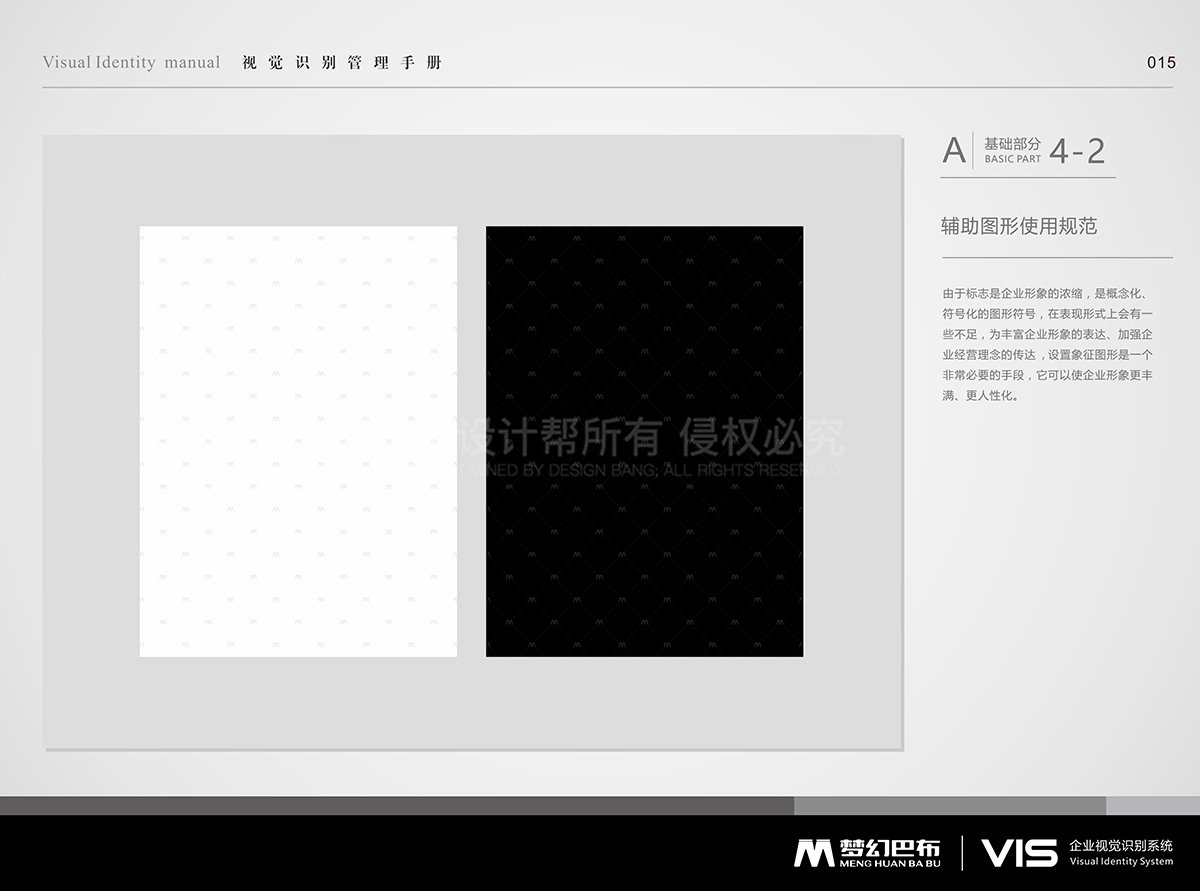Image resolution: width=1200 pixels, height=891 pixels.
Task: Select the '企业视觉识别系统' footer text
Action: (1121, 845)
